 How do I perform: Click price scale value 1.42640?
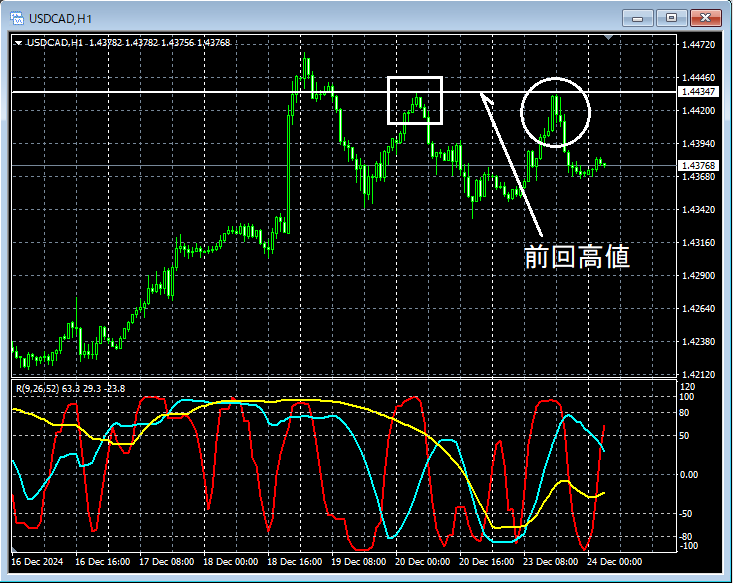[698, 309]
